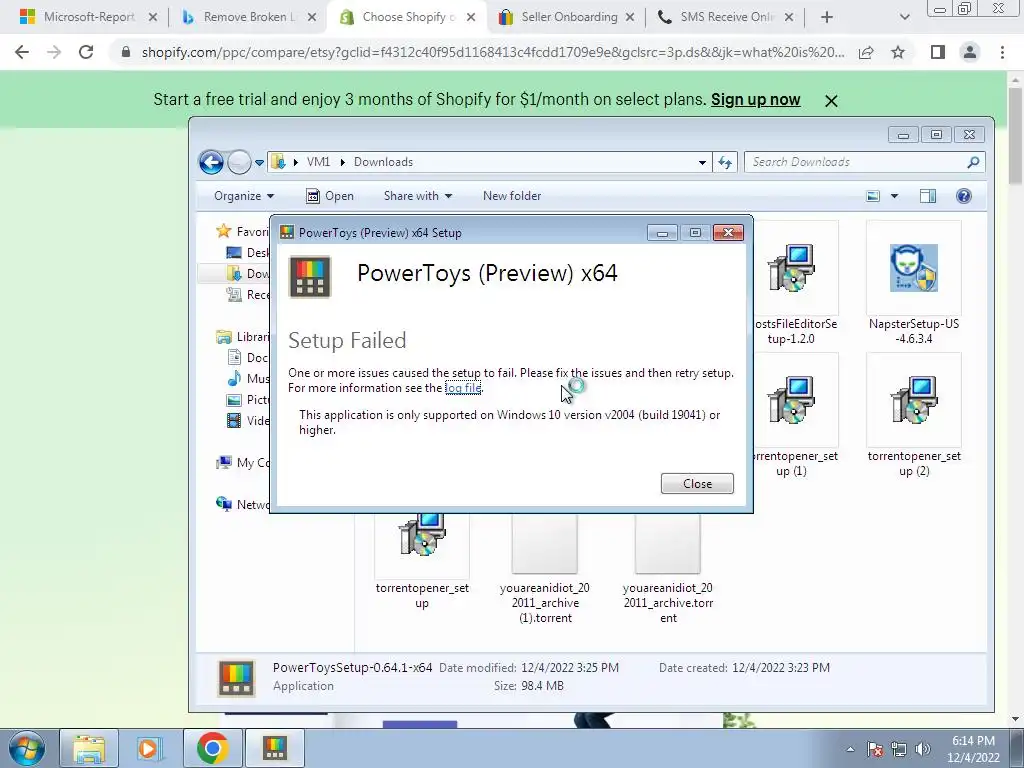
Task: Click New folder in toolbar
Action: click(512, 196)
